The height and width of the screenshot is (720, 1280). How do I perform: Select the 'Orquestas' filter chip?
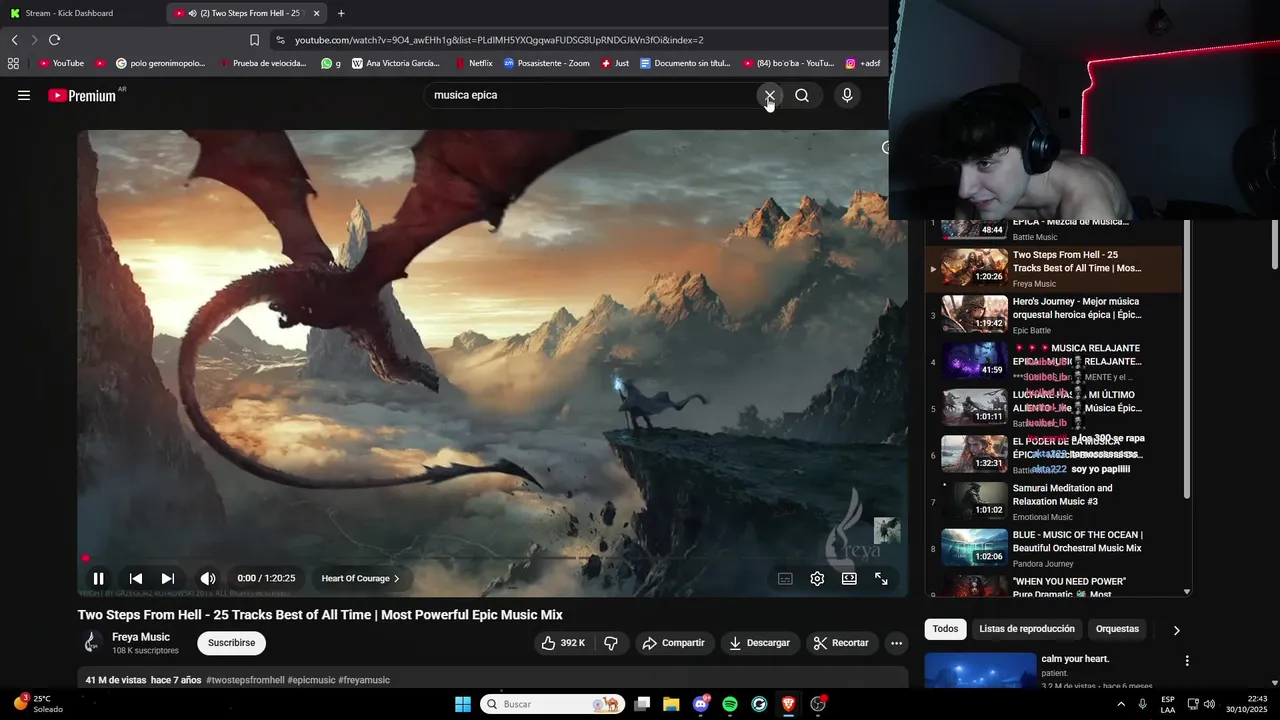click(x=1117, y=629)
